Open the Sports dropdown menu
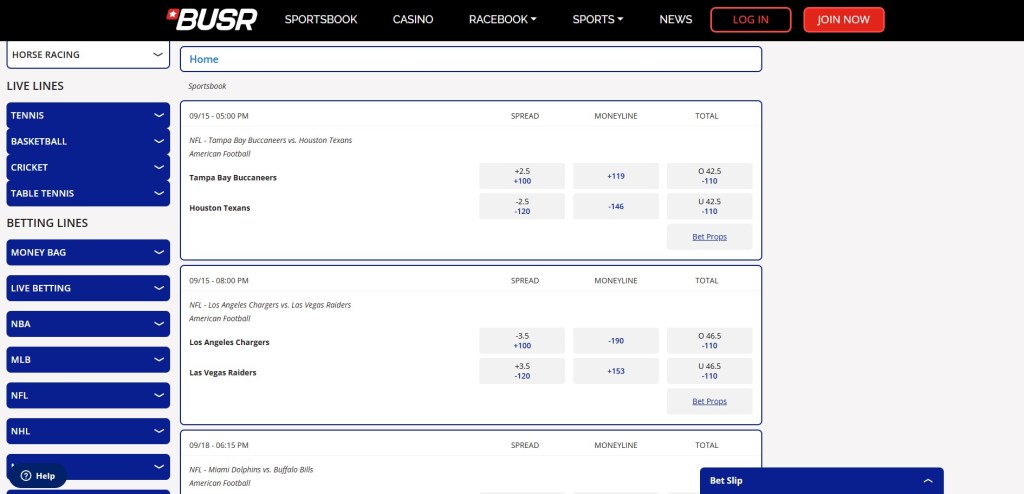Image resolution: width=1024 pixels, height=494 pixels. (x=597, y=19)
